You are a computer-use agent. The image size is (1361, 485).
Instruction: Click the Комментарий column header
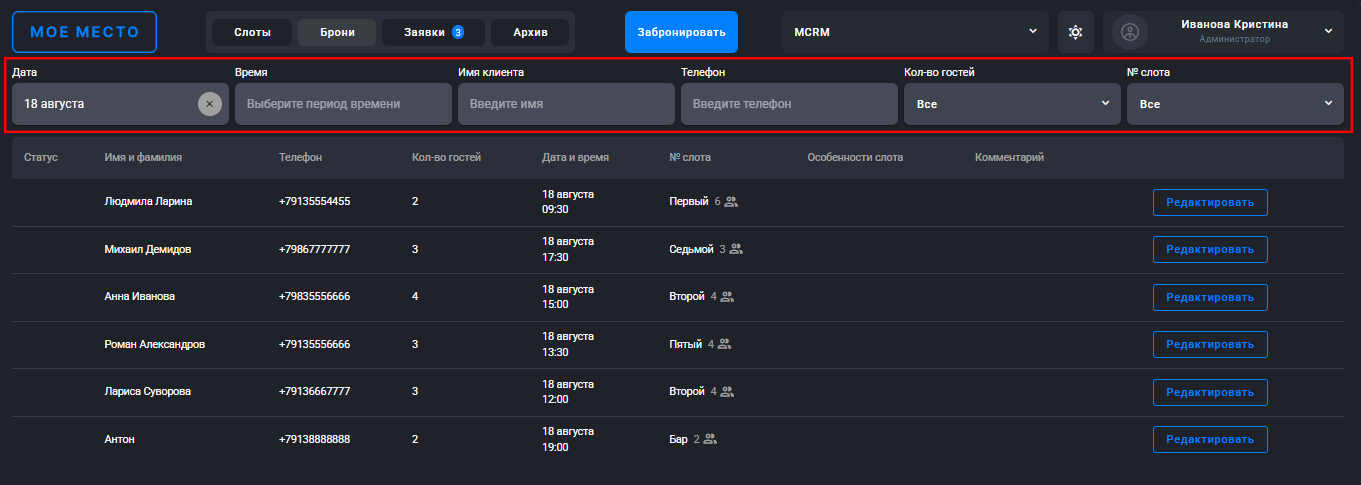tap(1009, 158)
